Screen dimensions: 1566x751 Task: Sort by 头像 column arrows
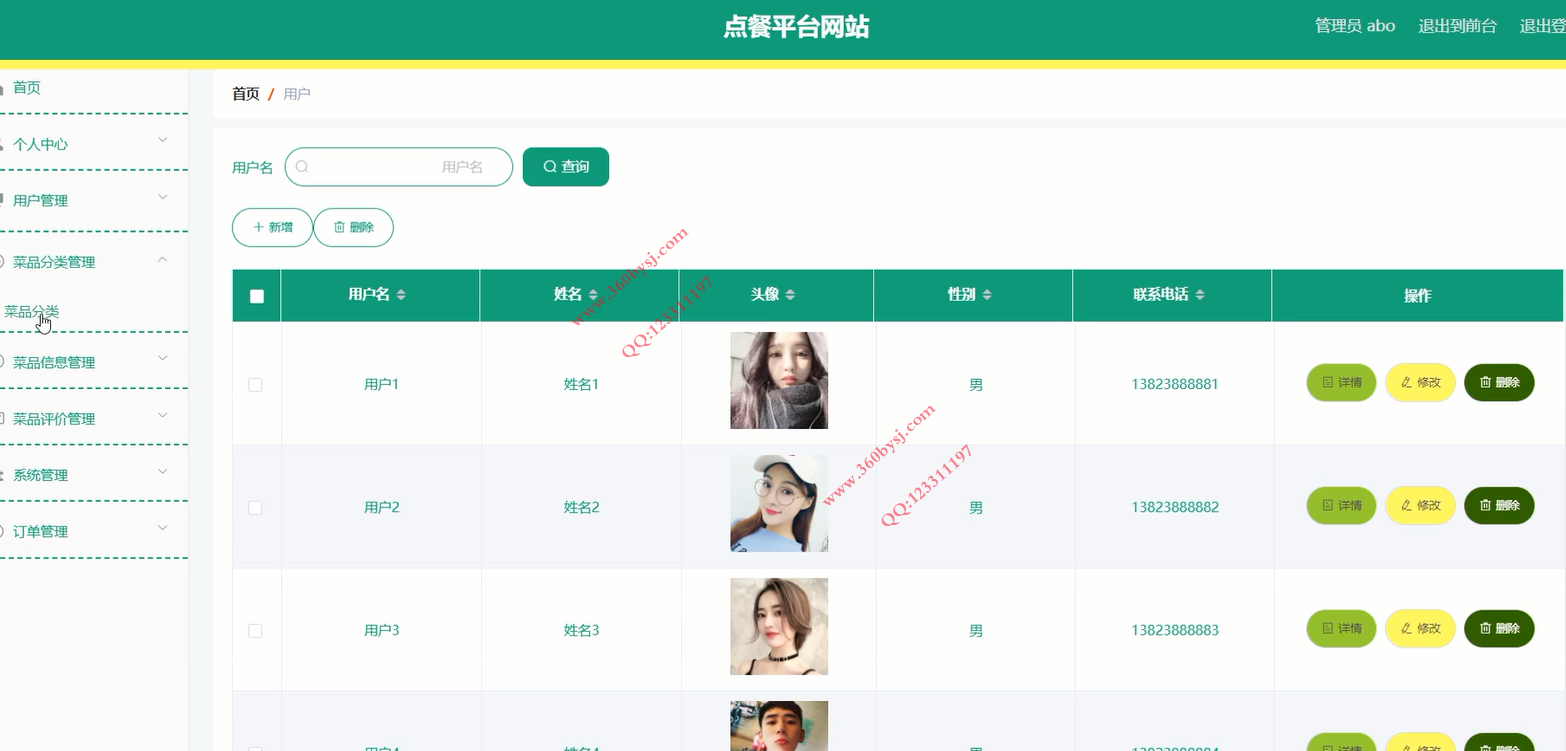[790, 295]
